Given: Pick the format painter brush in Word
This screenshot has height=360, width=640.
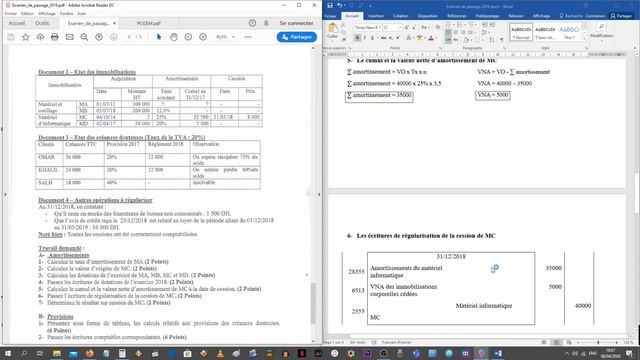Looking at the screenshot, I should [x=343, y=40].
